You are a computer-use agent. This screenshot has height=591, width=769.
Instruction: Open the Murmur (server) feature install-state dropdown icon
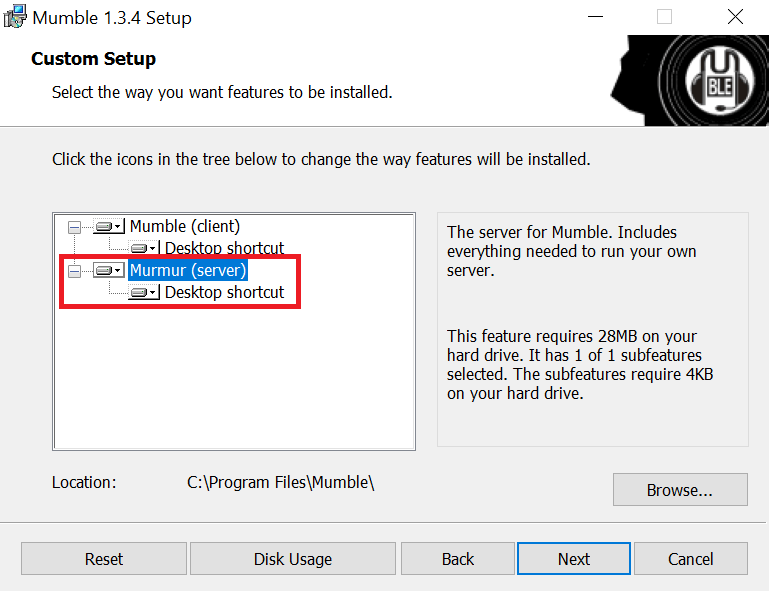(x=109, y=270)
